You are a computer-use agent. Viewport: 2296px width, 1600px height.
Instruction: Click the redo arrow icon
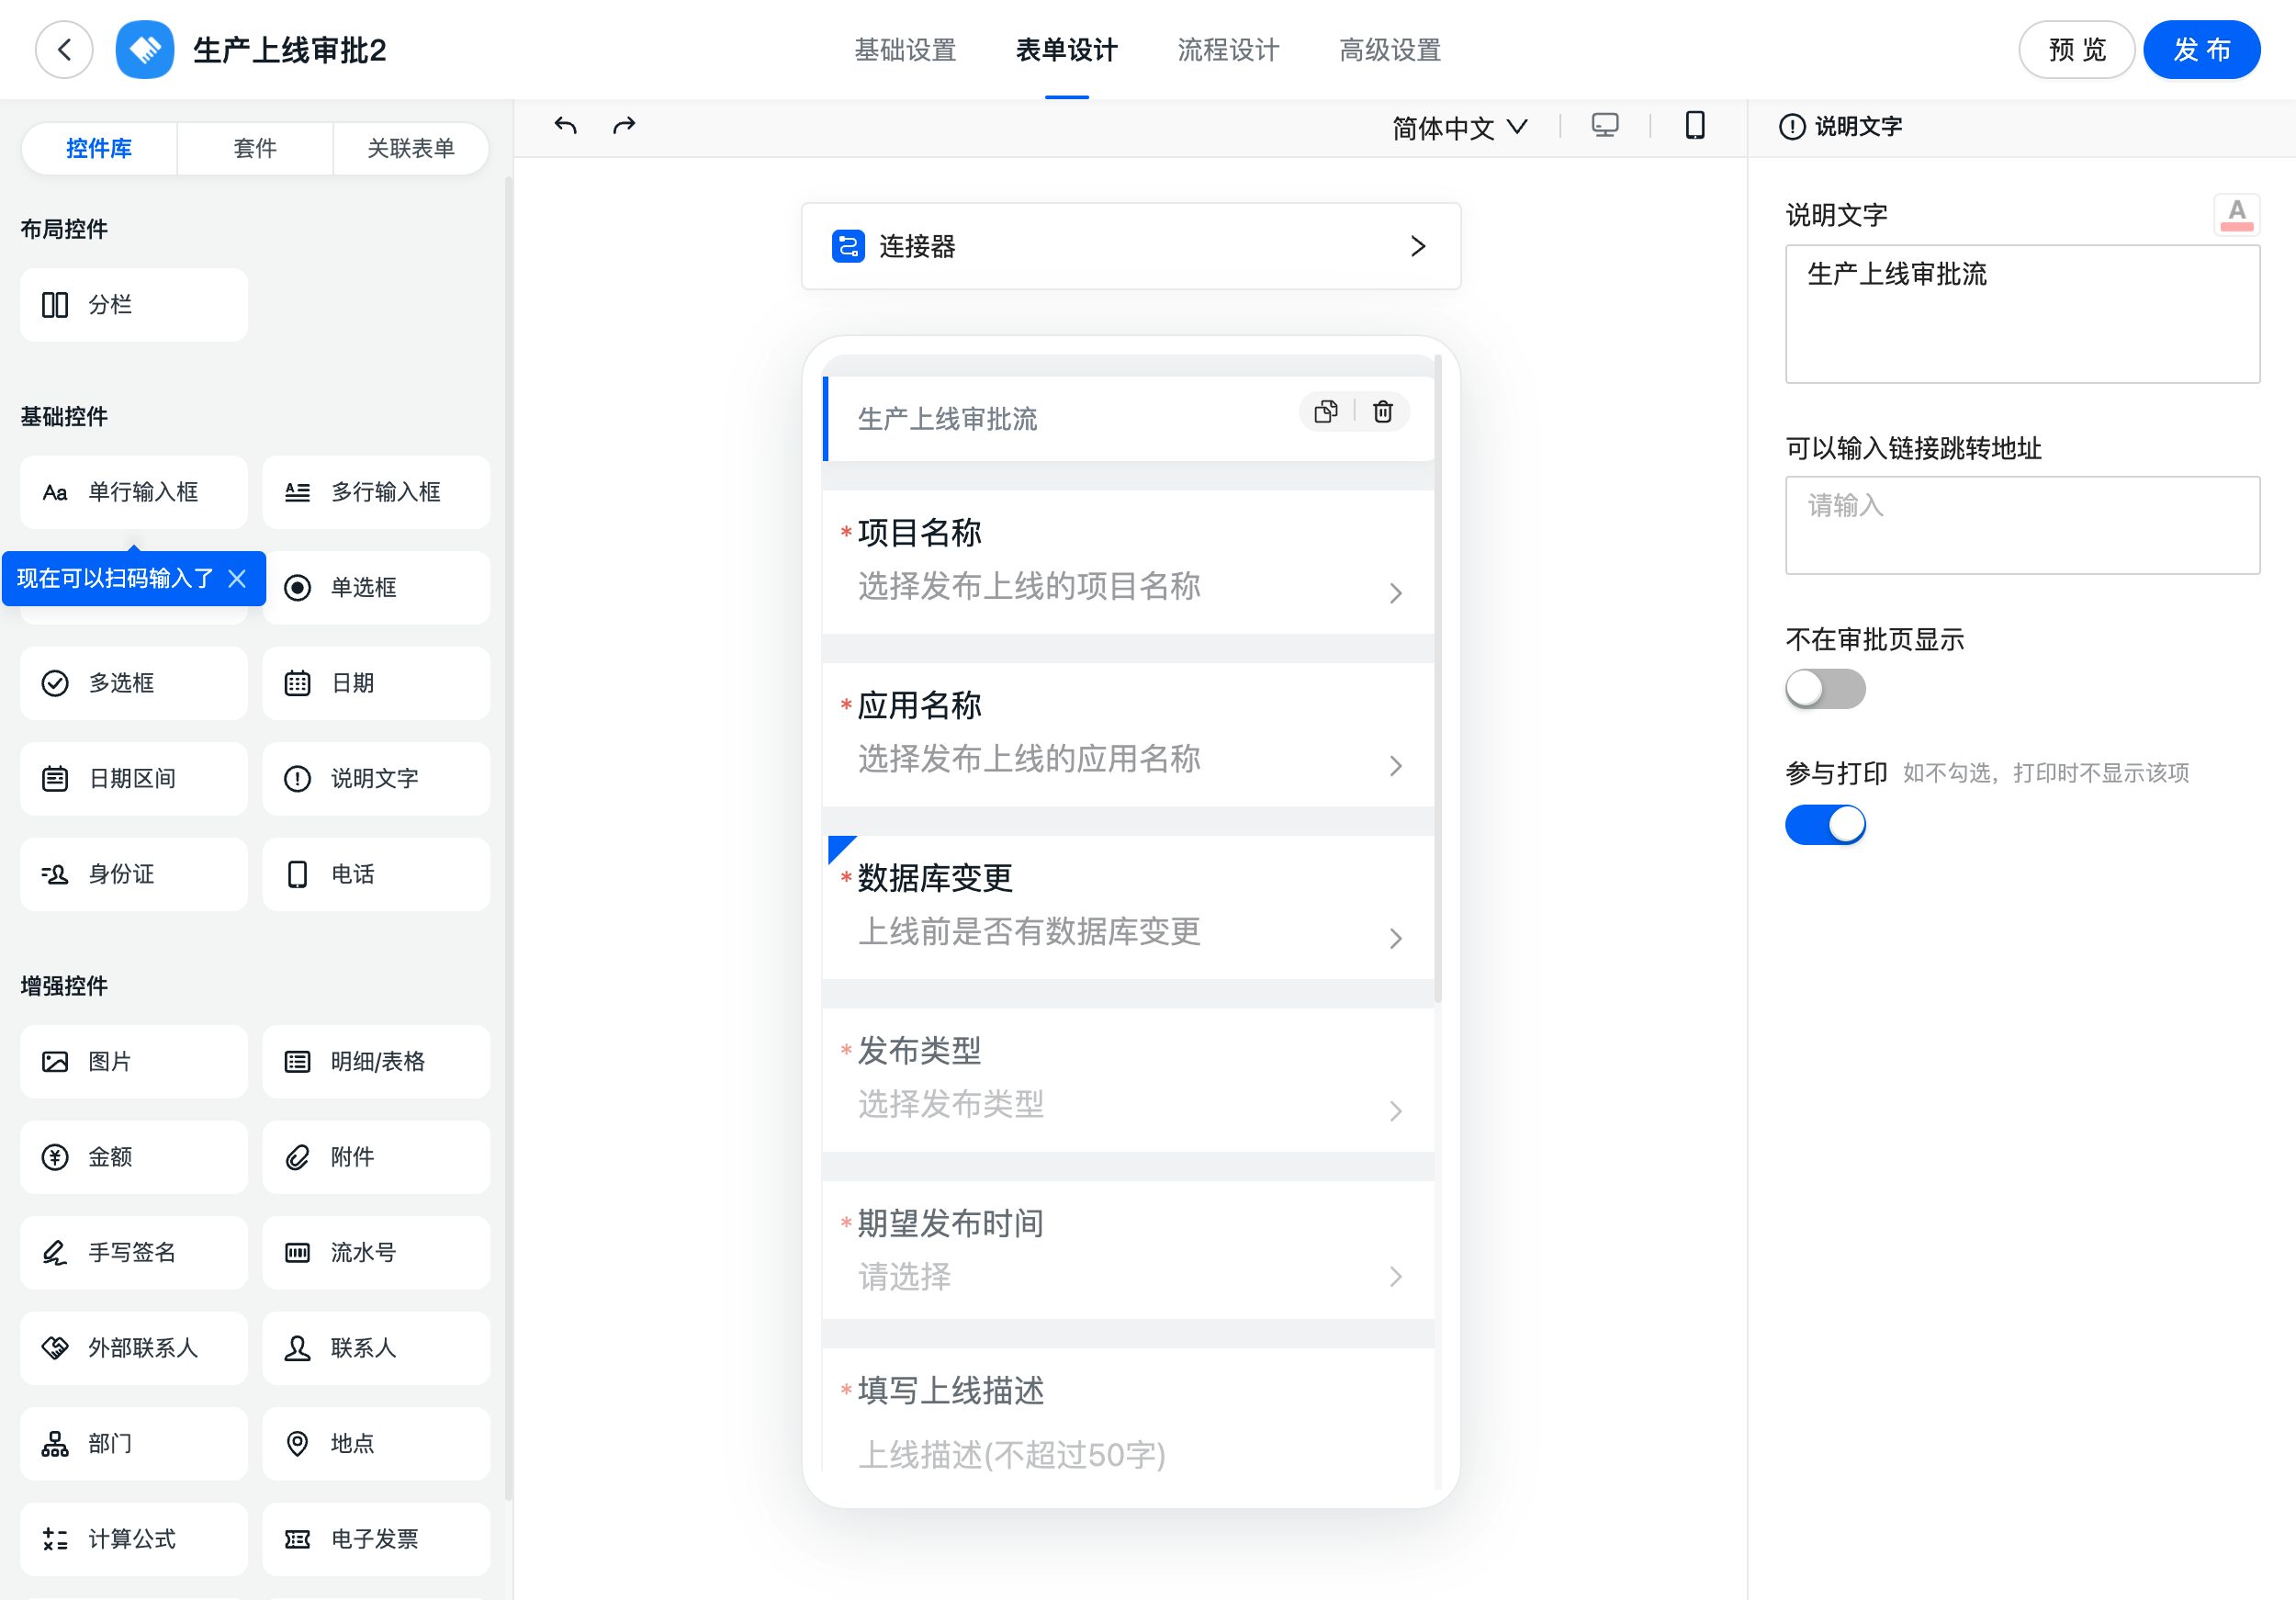point(624,126)
